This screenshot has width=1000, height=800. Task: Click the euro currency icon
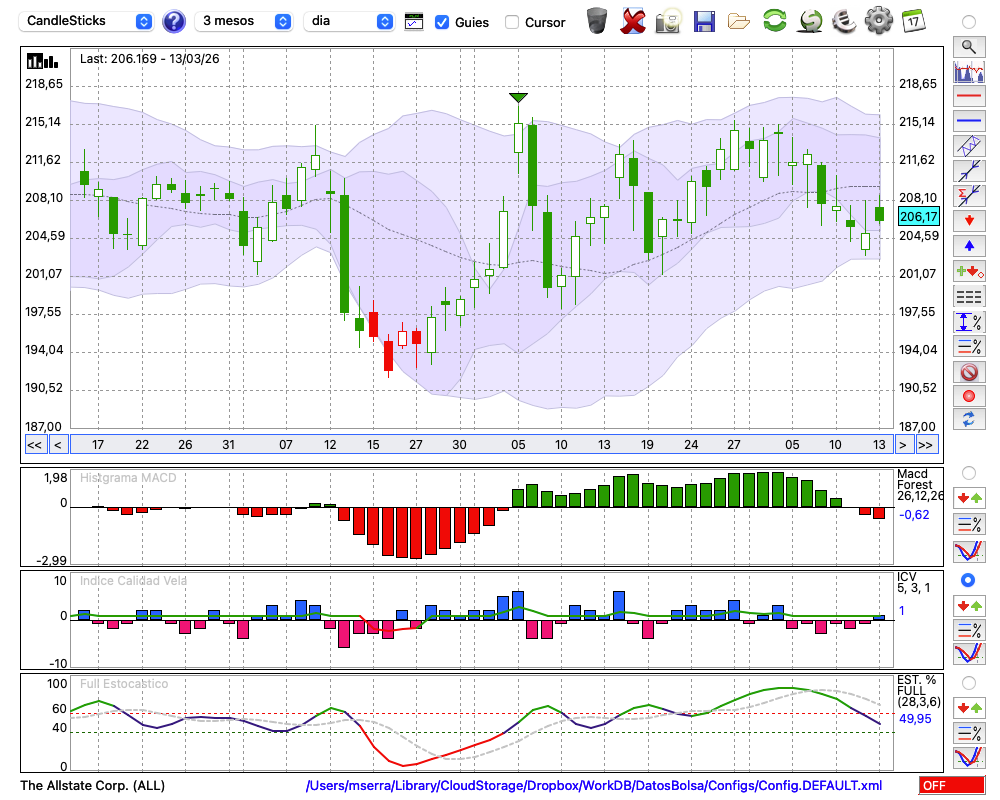pyautogui.click(x=844, y=21)
